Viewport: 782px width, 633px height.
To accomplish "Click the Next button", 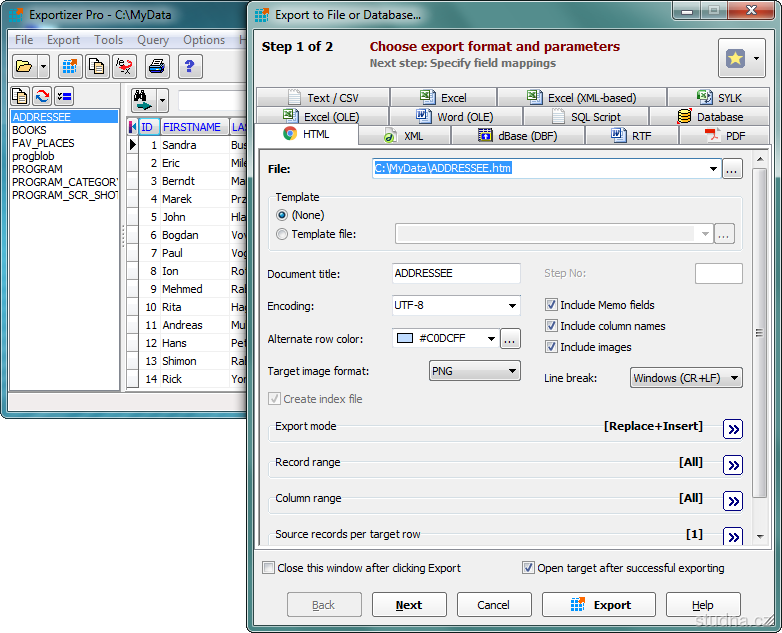I will [x=409, y=605].
